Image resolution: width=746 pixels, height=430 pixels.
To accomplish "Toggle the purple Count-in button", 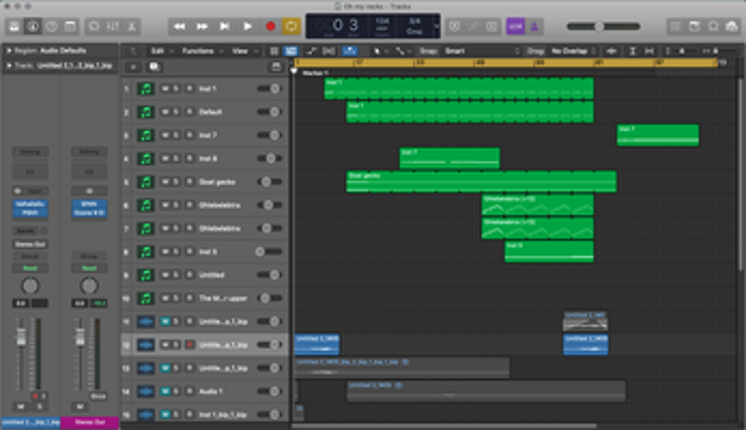I will (515, 27).
